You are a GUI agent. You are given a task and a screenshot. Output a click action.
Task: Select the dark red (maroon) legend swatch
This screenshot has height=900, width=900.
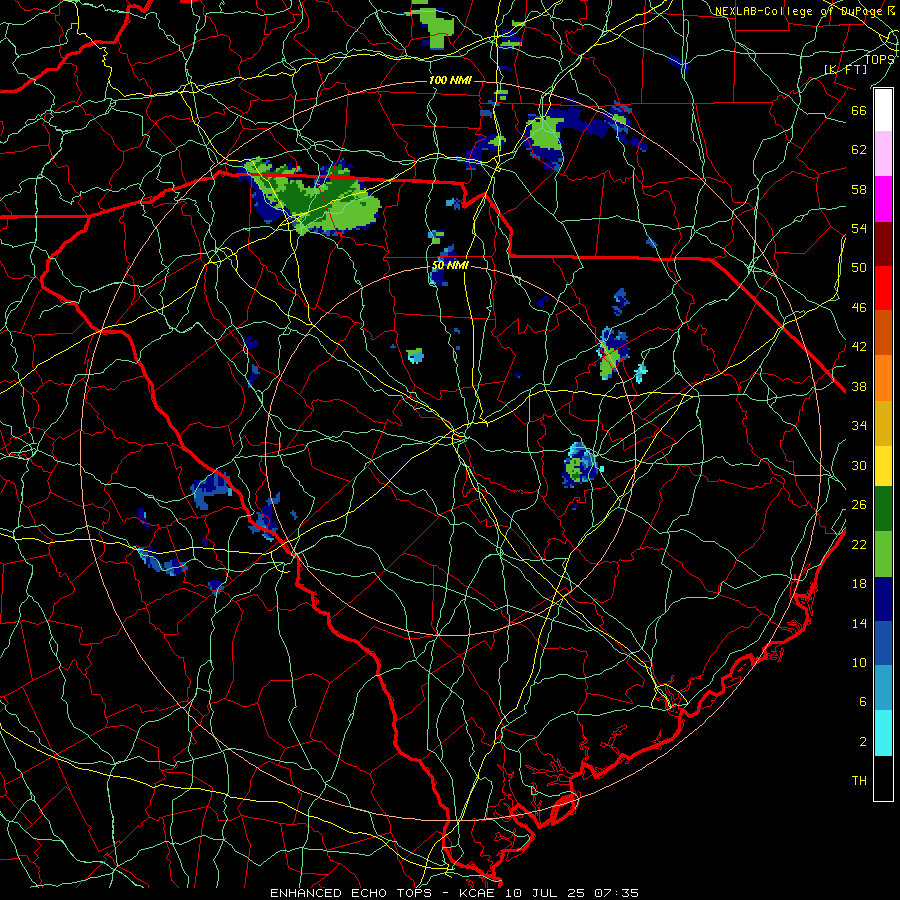(883, 244)
